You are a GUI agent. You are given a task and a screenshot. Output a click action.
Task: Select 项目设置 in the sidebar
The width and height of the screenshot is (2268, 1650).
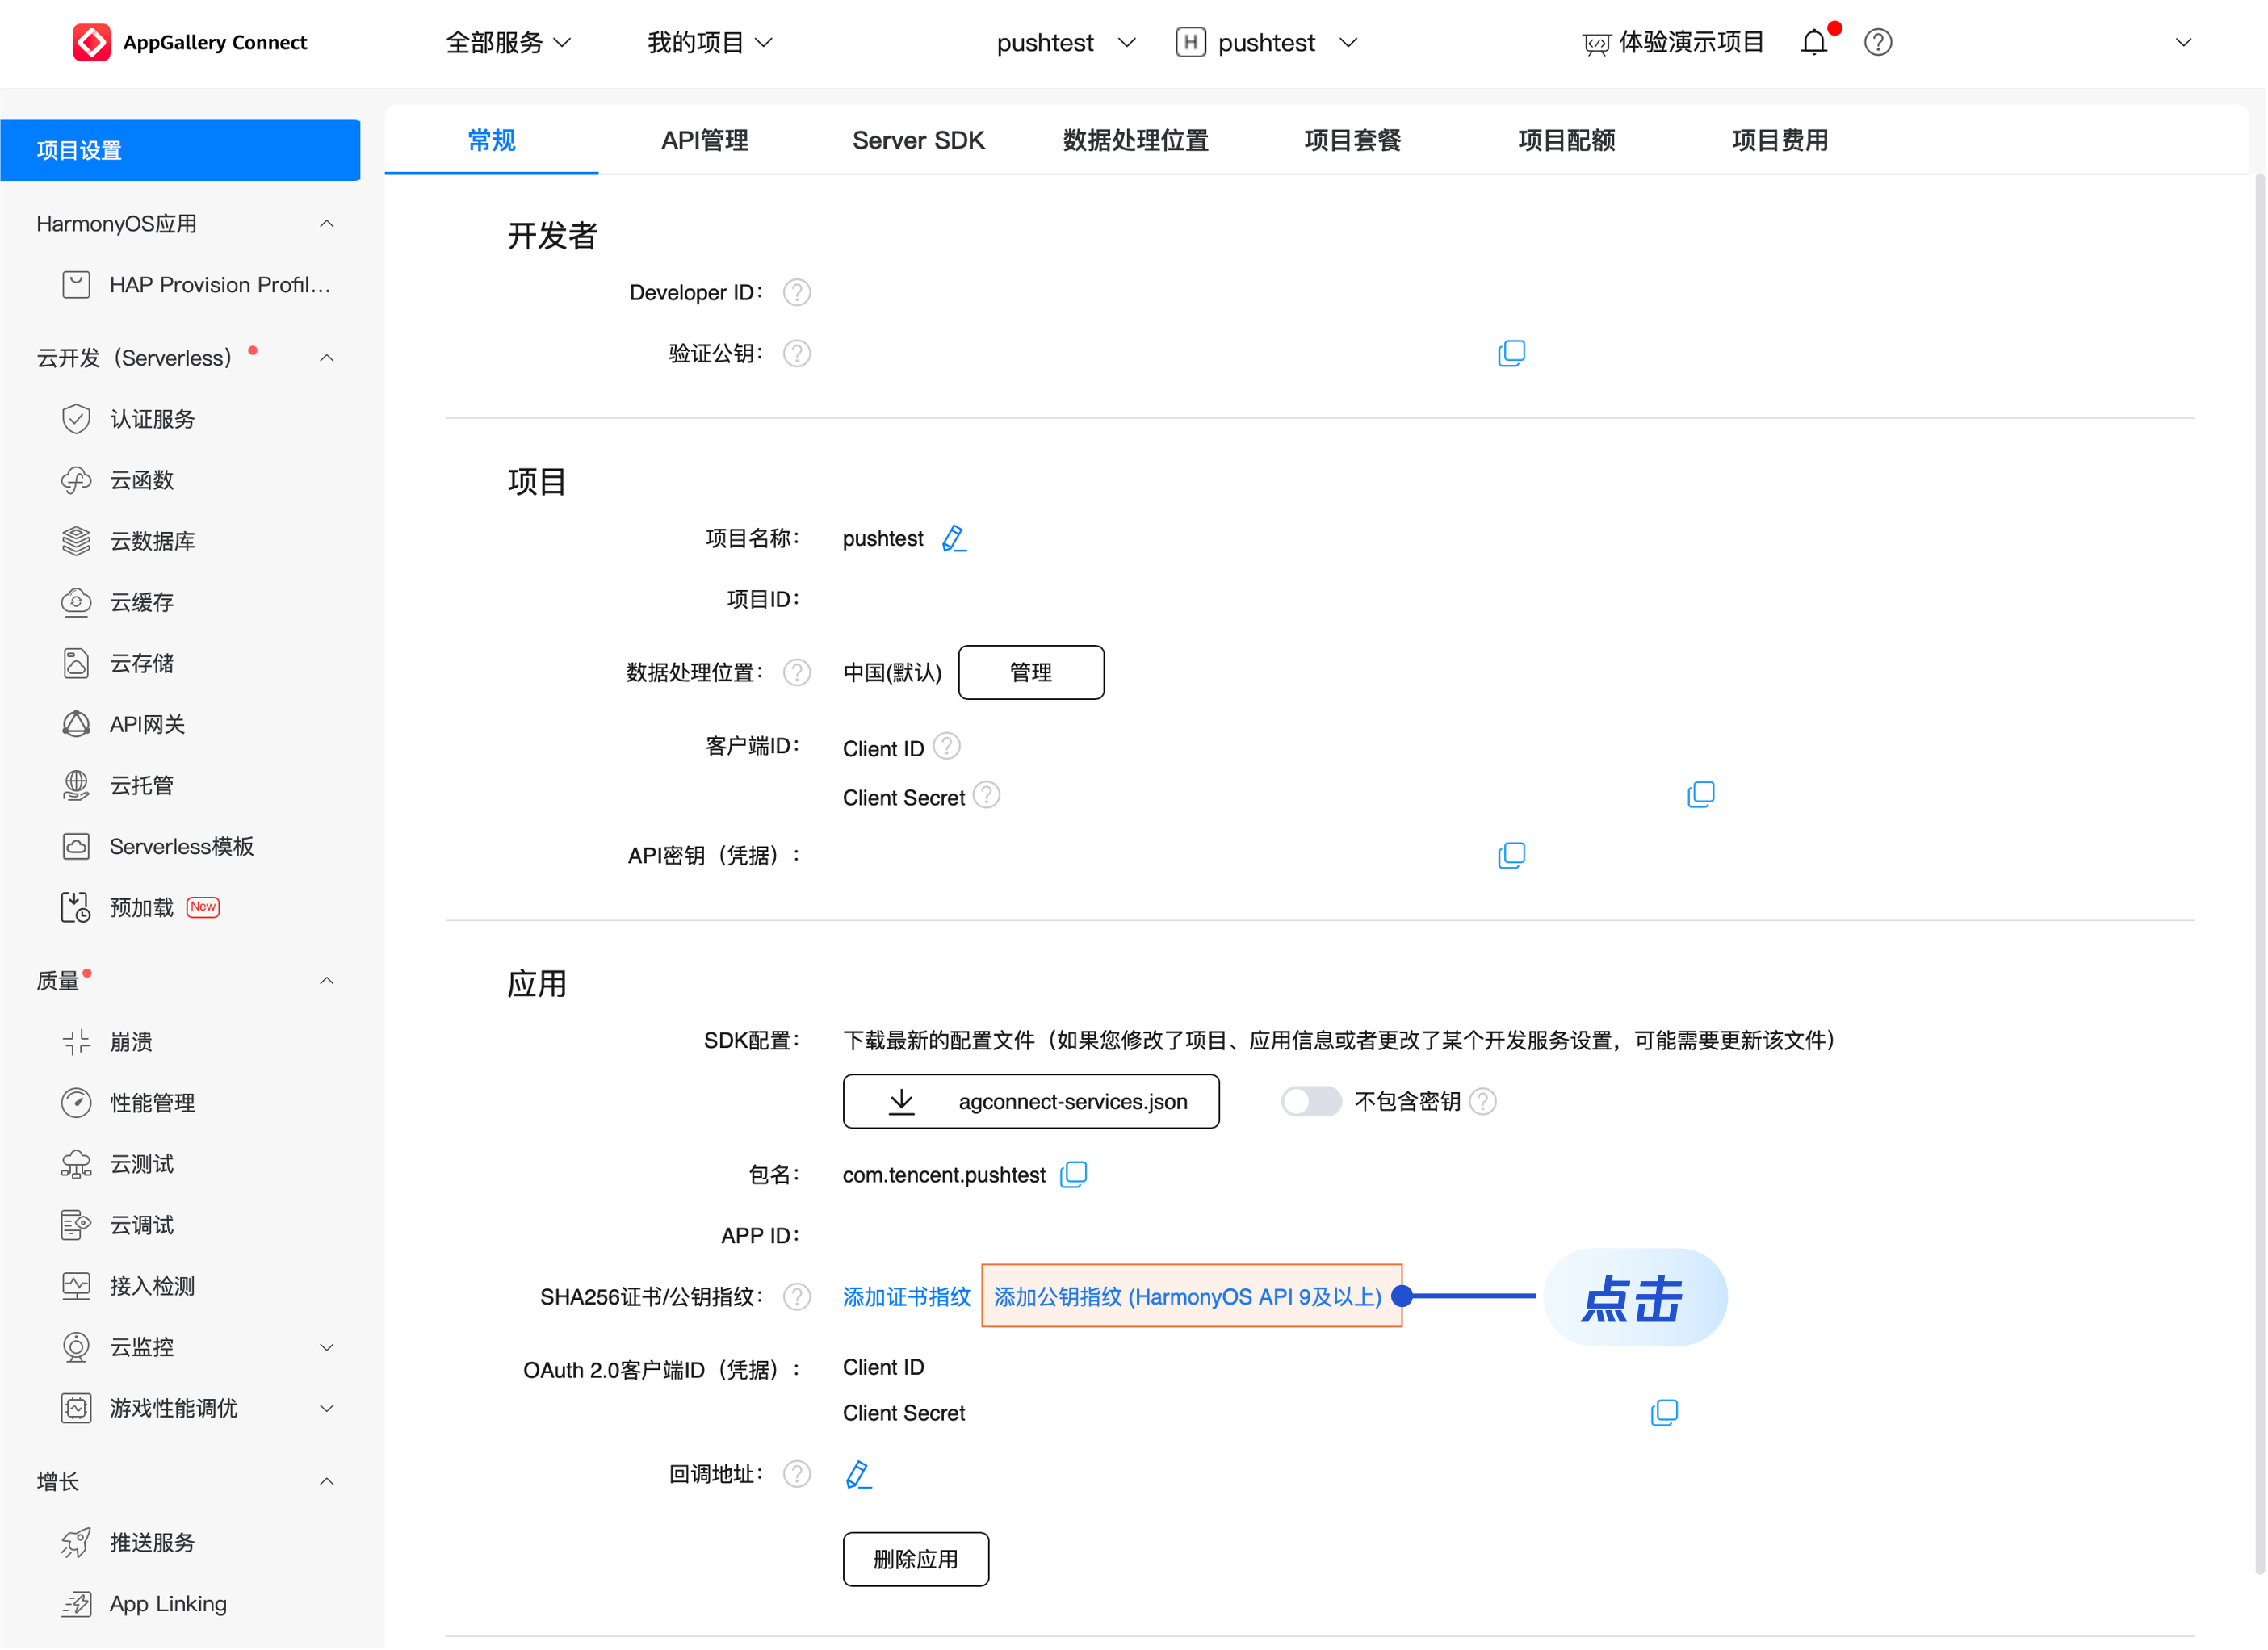click(181, 151)
